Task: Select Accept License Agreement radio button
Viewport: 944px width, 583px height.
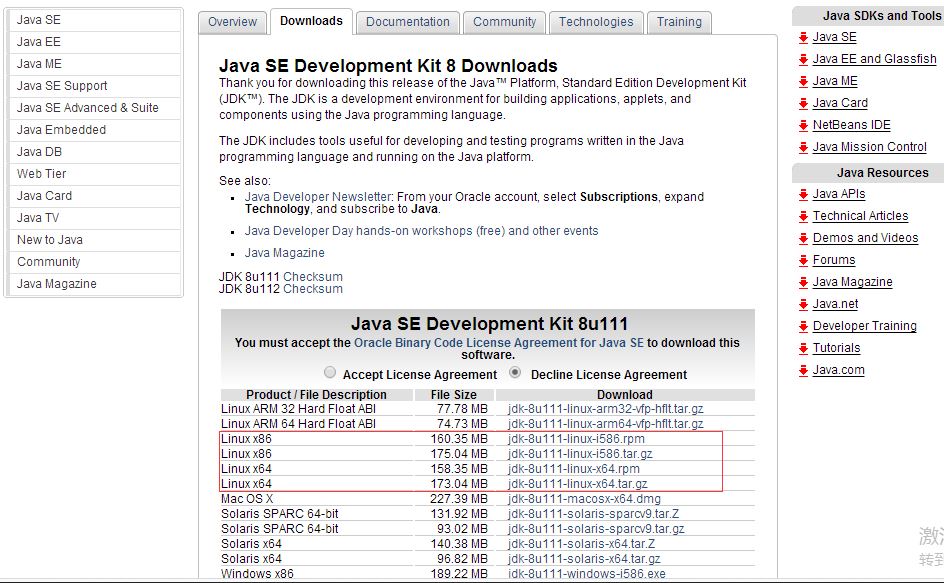Action: click(x=330, y=372)
